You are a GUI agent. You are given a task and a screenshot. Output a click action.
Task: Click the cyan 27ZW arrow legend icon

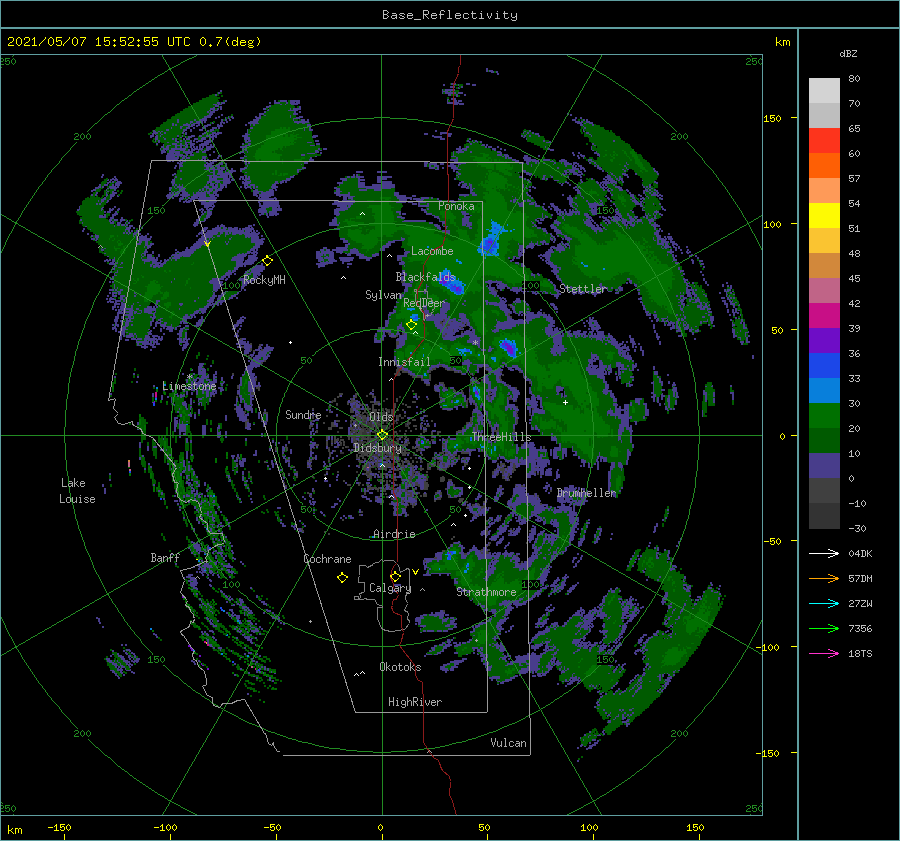tap(824, 603)
